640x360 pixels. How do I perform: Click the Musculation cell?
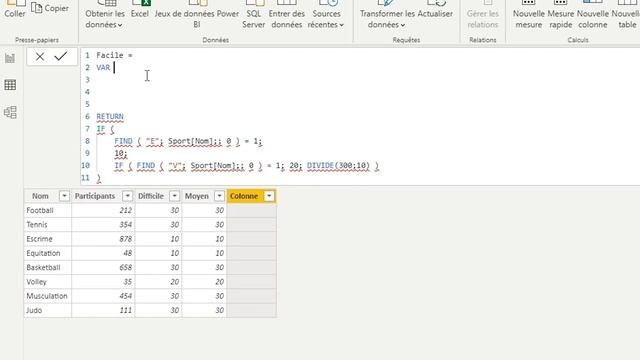47,296
